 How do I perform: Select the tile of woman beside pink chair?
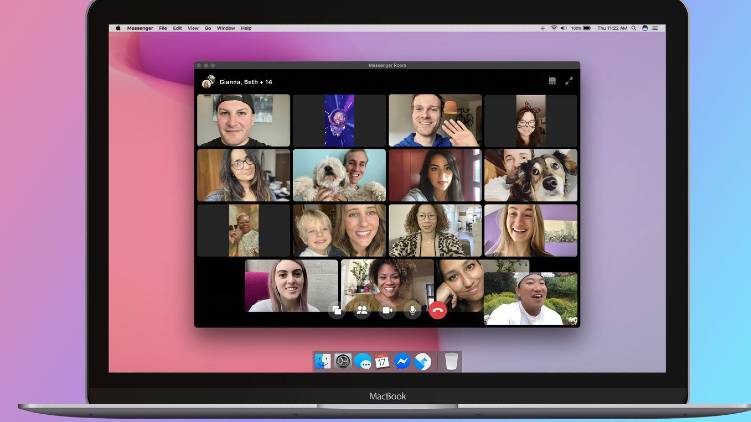[291, 285]
